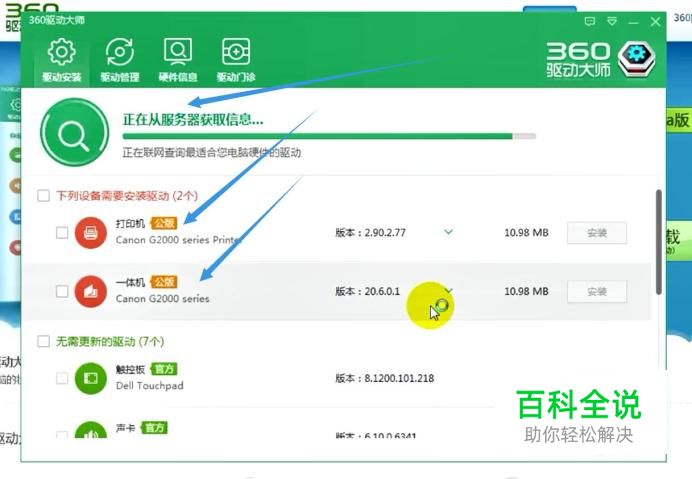Click the 公版 badge next to 打印机
Image resolution: width=692 pixels, height=479 pixels.
pyautogui.click(x=164, y=223)
